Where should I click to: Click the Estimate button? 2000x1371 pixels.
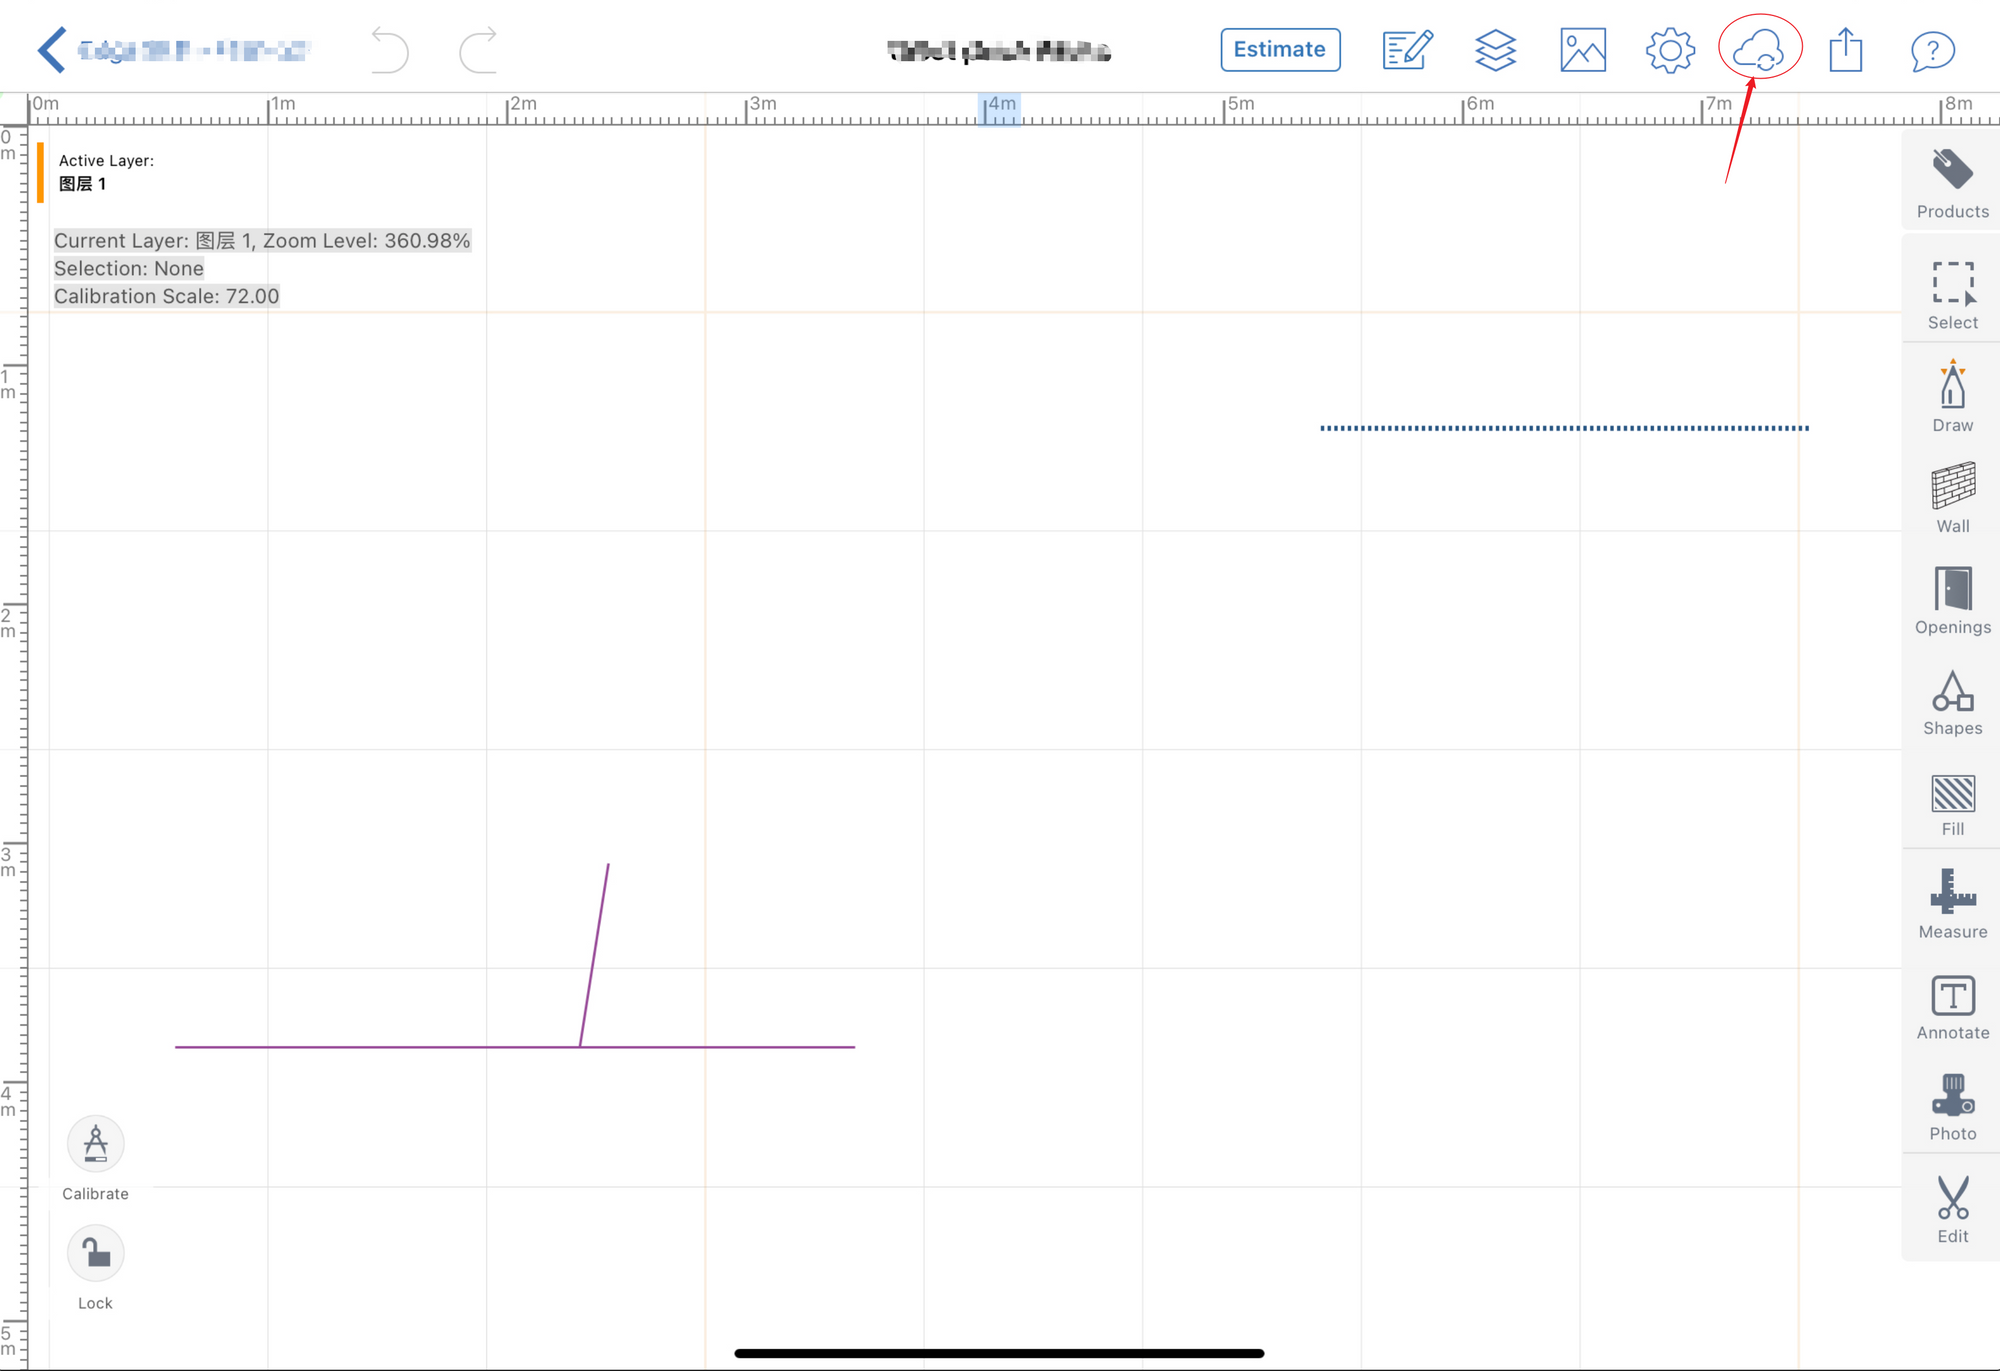coord(1280,50)
